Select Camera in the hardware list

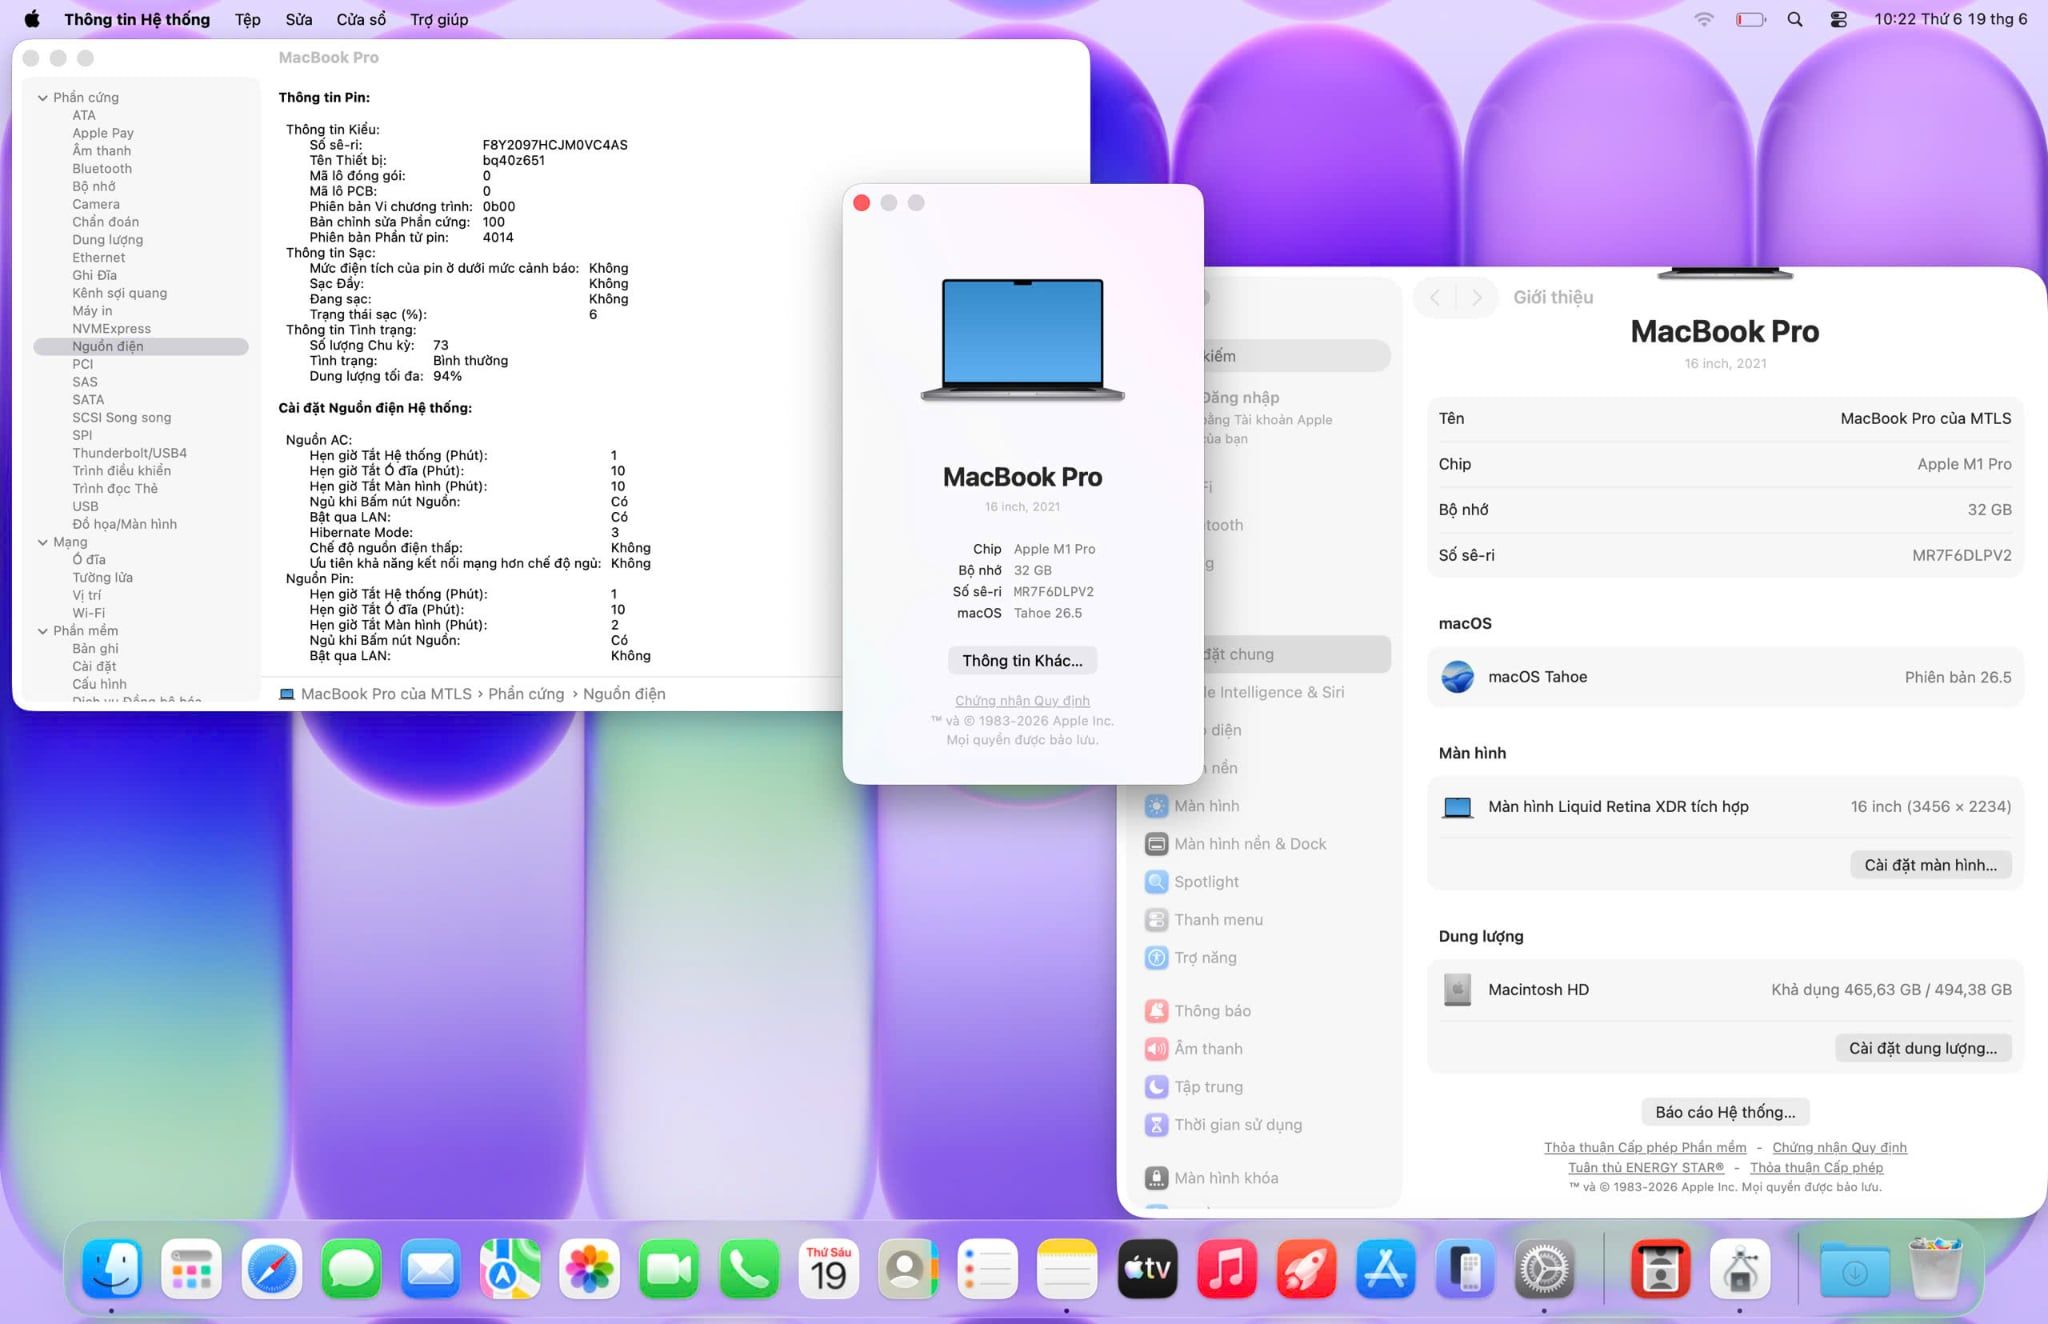[96, 204]
